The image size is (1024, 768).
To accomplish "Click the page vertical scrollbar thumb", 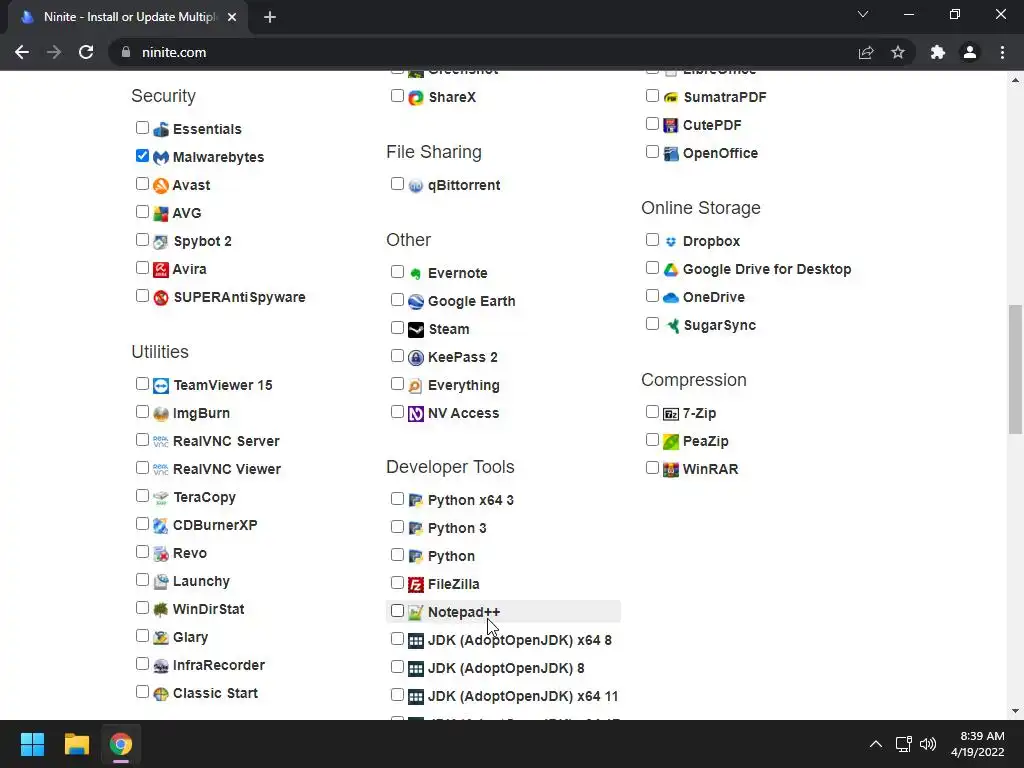I will coord(1015,369).
